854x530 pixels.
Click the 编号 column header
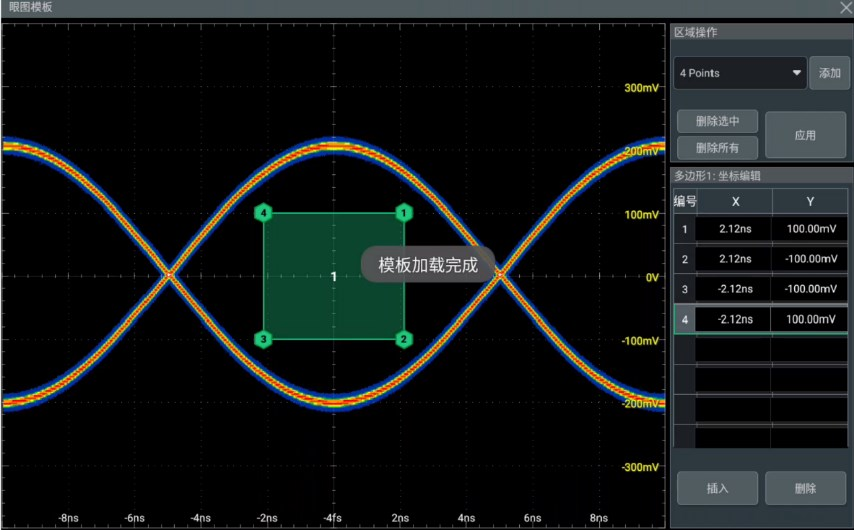tap(685, 202)
